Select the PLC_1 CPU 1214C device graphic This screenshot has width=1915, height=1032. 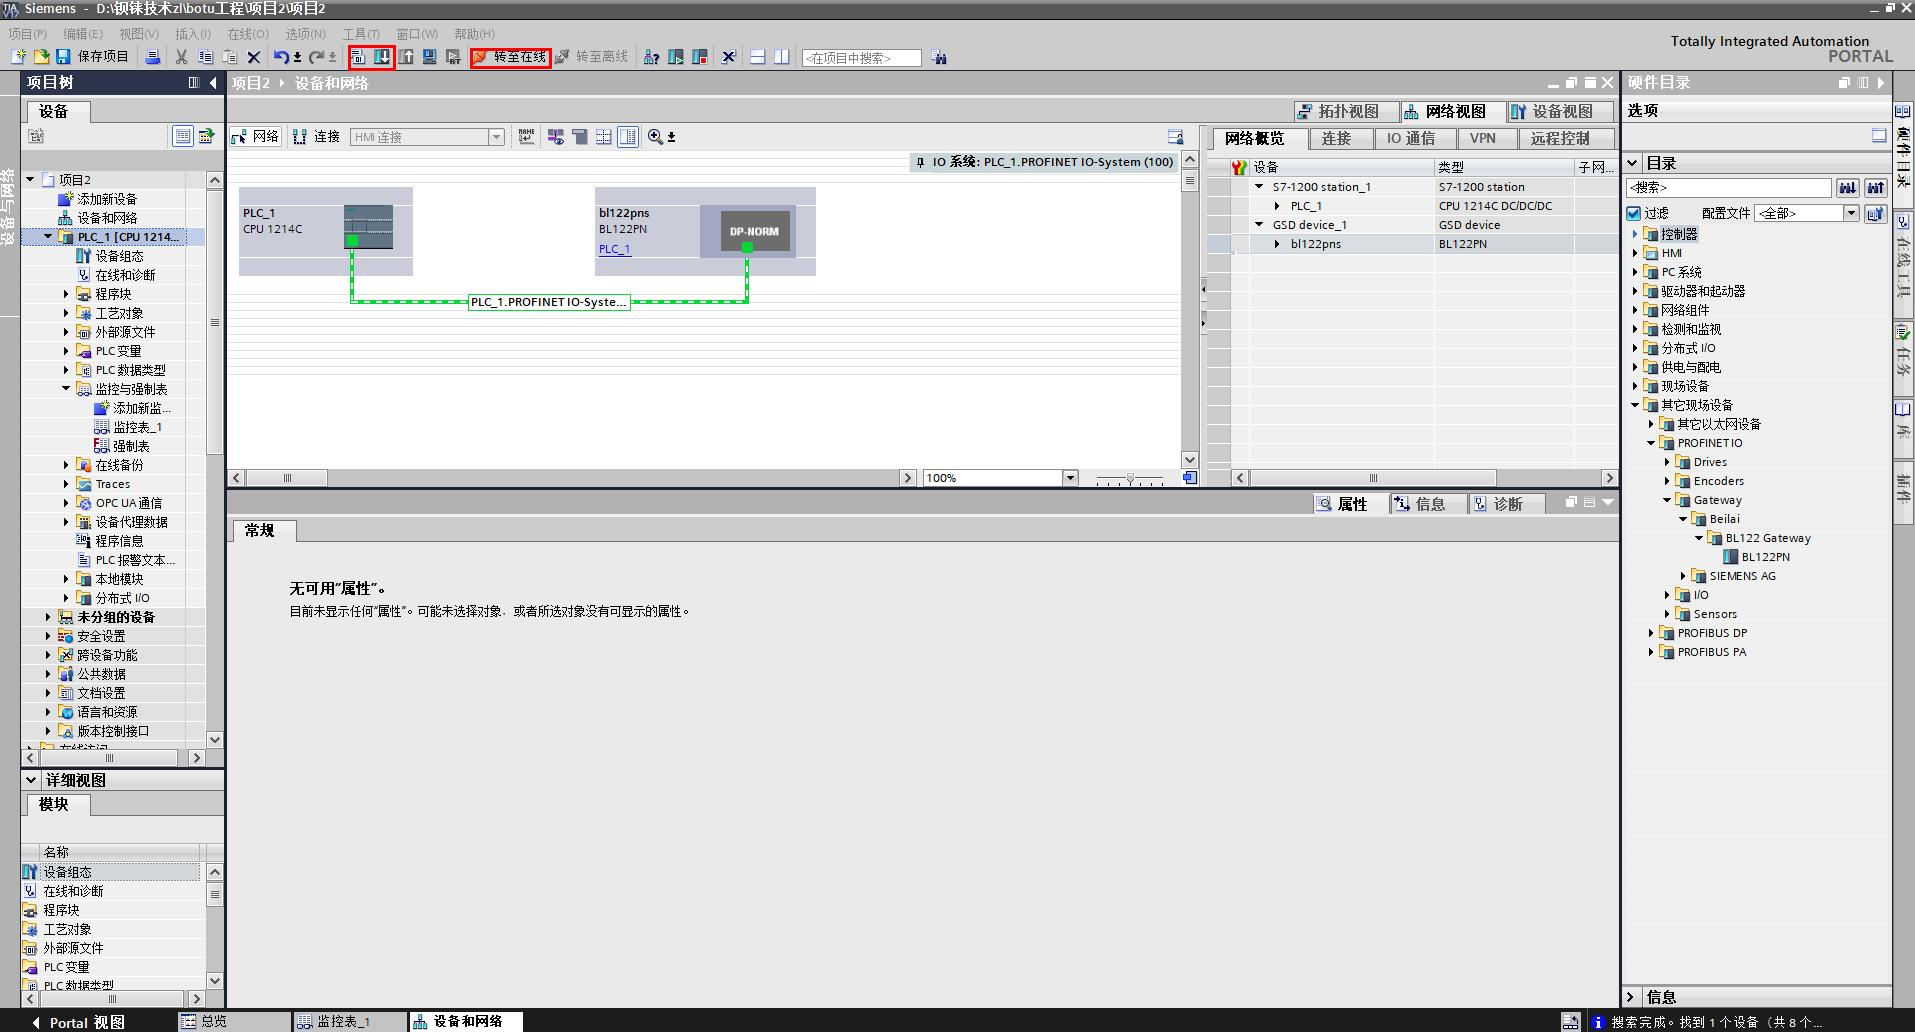[x=368, y=226]
